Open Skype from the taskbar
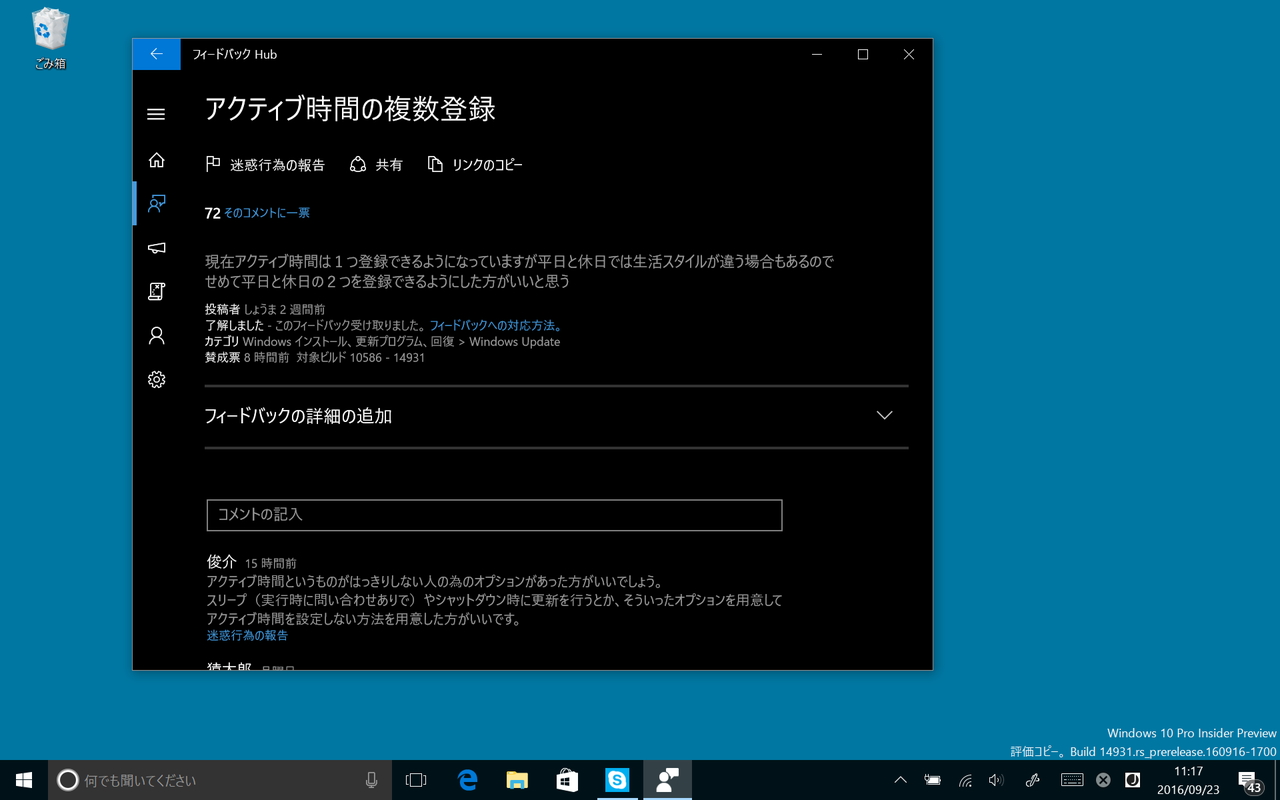This screenshot has width=1280, height=800. coord(617,780)
